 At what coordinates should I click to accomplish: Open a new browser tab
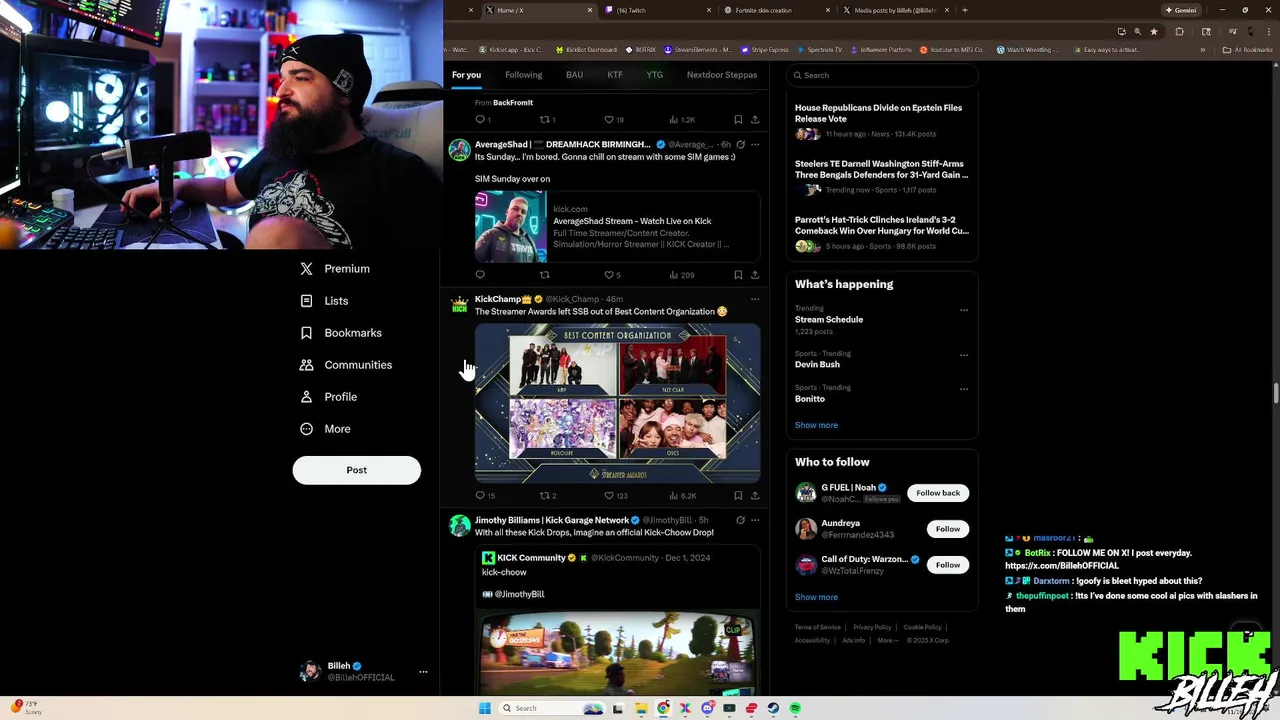pos(964,10)
